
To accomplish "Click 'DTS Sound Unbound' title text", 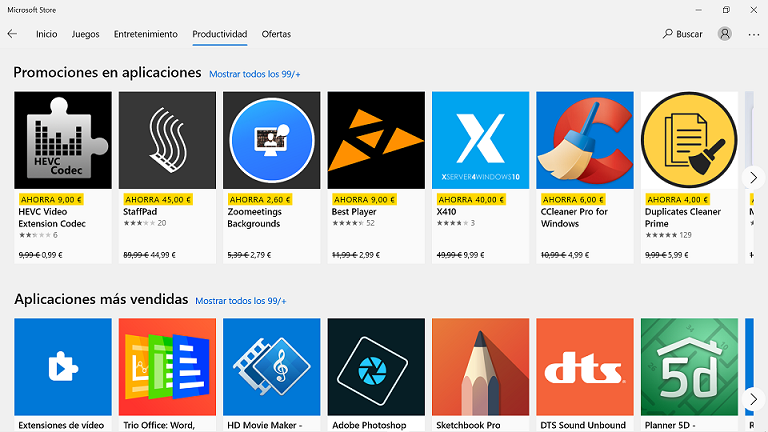I will pos(583,425).
